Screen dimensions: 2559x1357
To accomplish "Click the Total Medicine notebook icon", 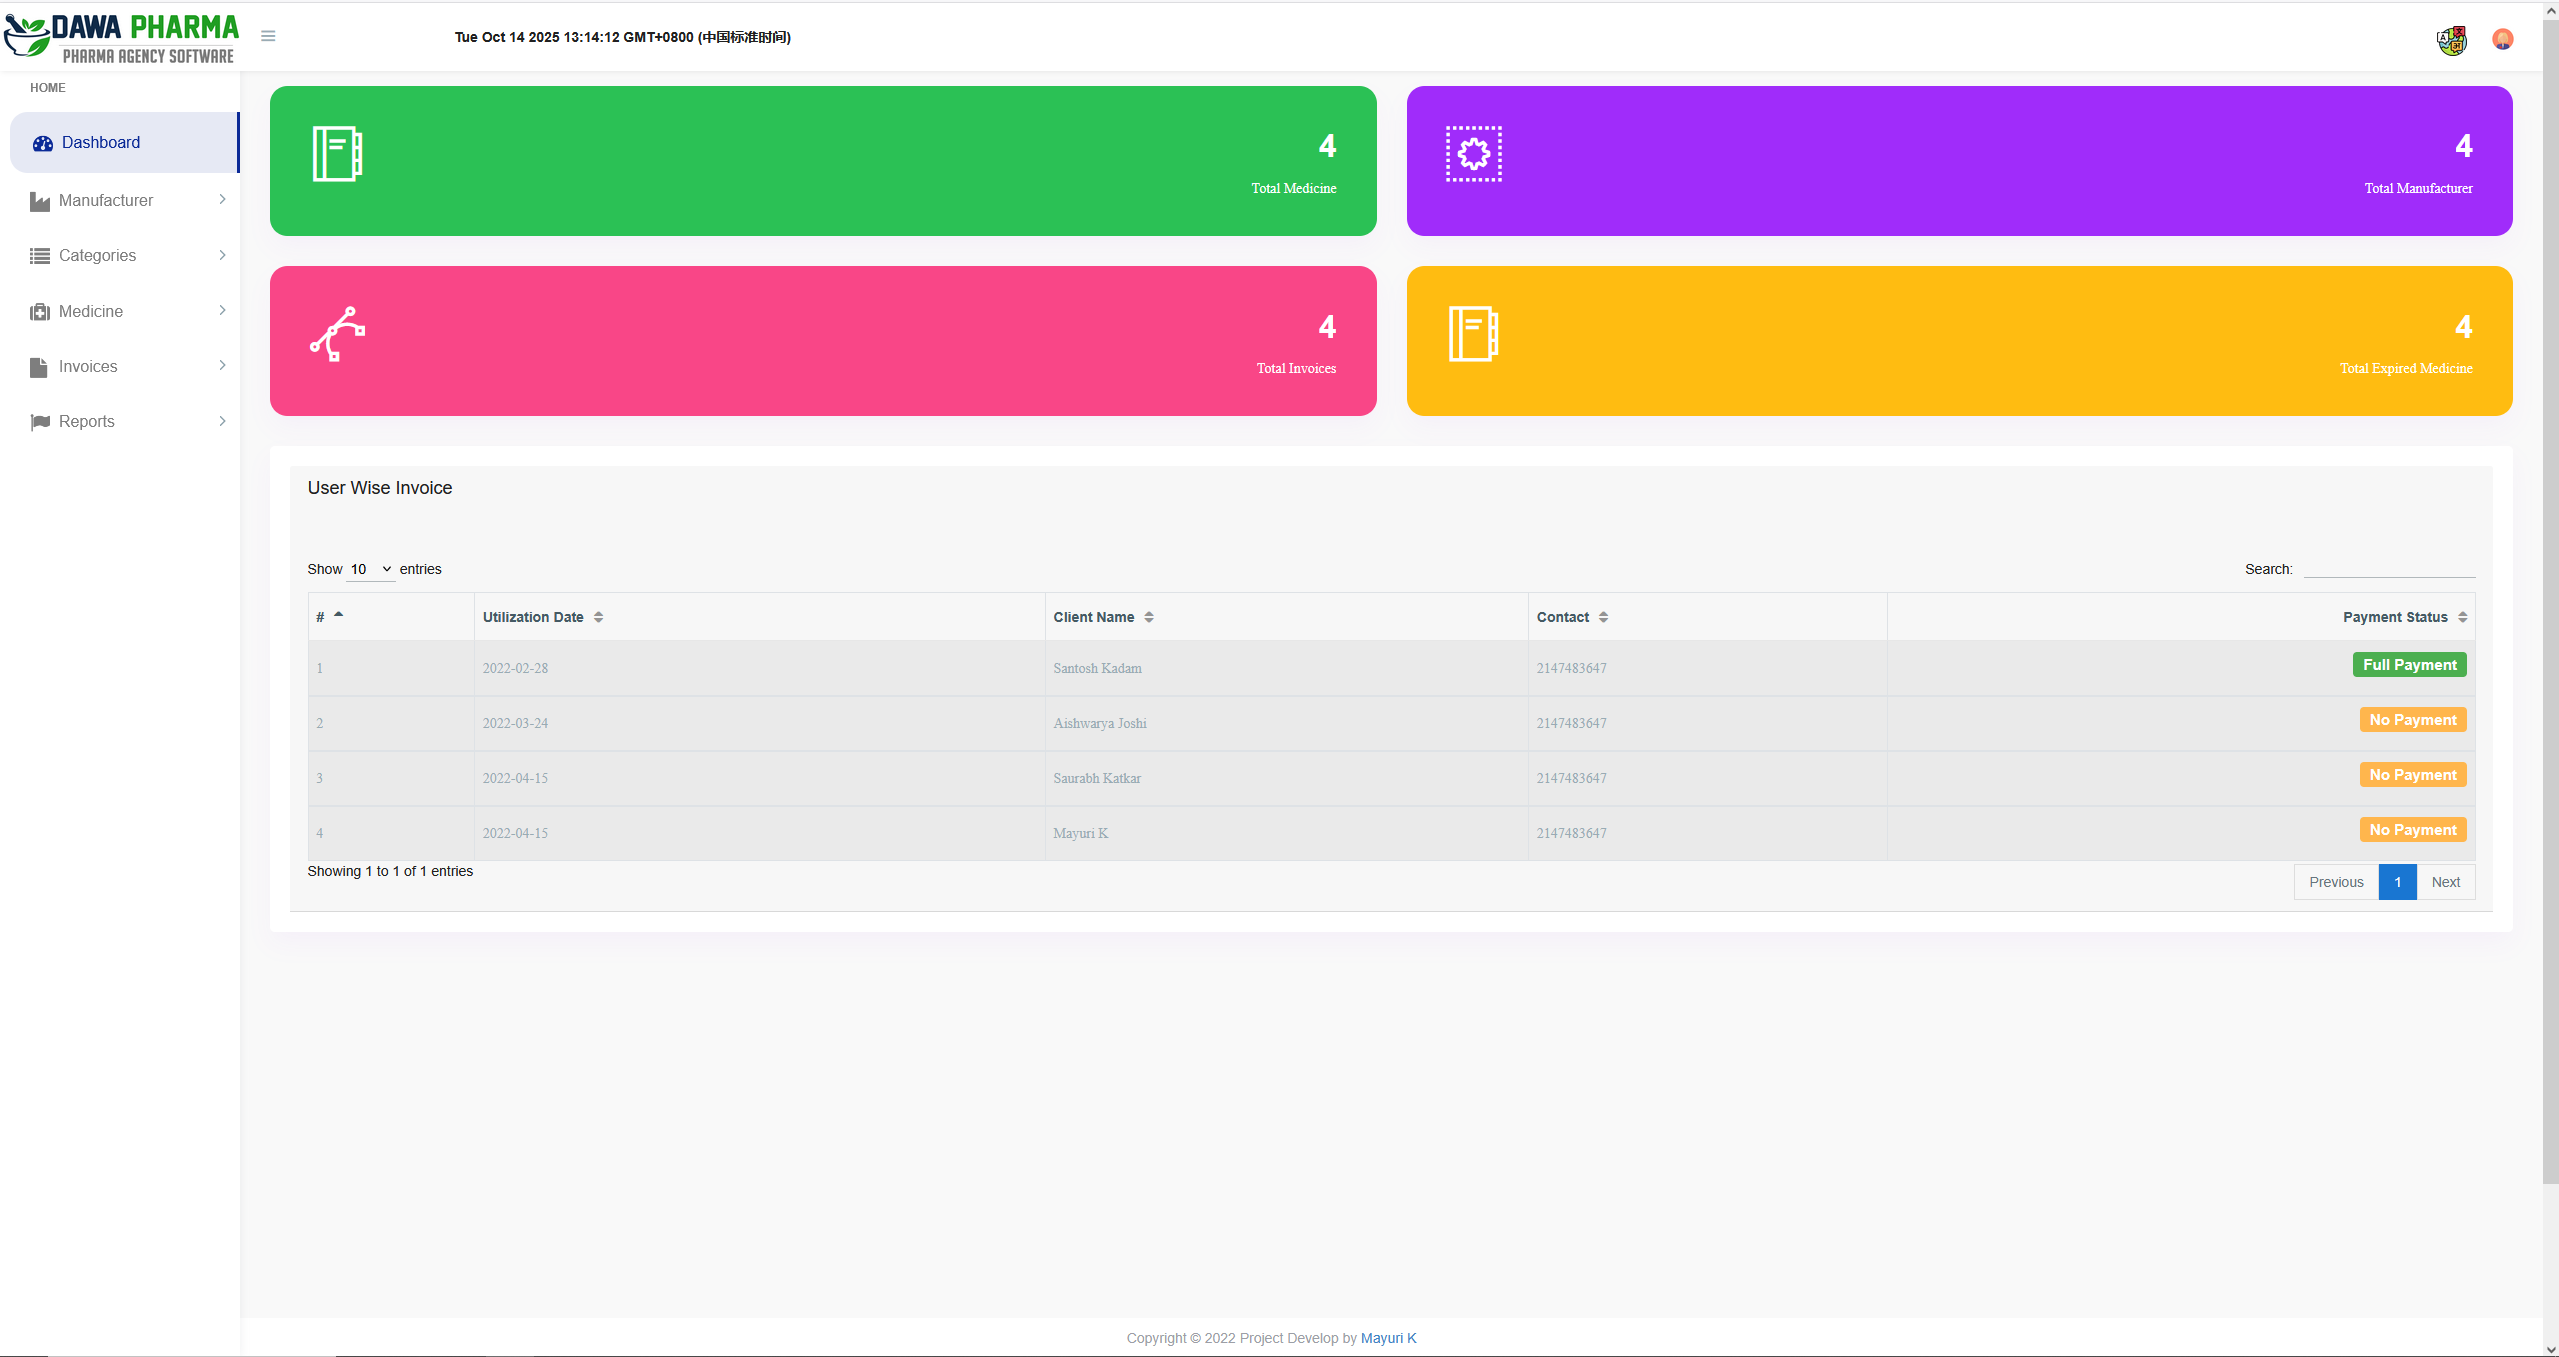I will coord(337,154).
